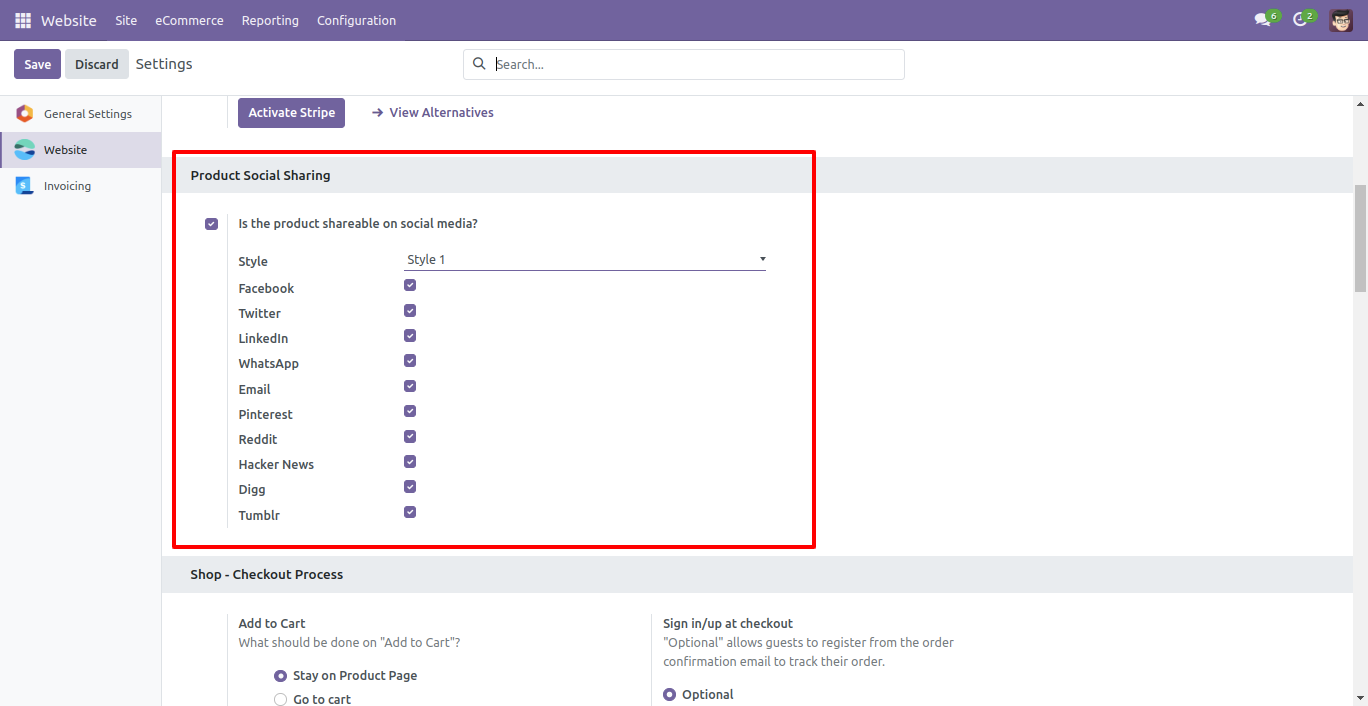This screenshot has height=706, width=1368.
Task: Click the scrollbar up arrow
Action: (x=1360, y=102)
